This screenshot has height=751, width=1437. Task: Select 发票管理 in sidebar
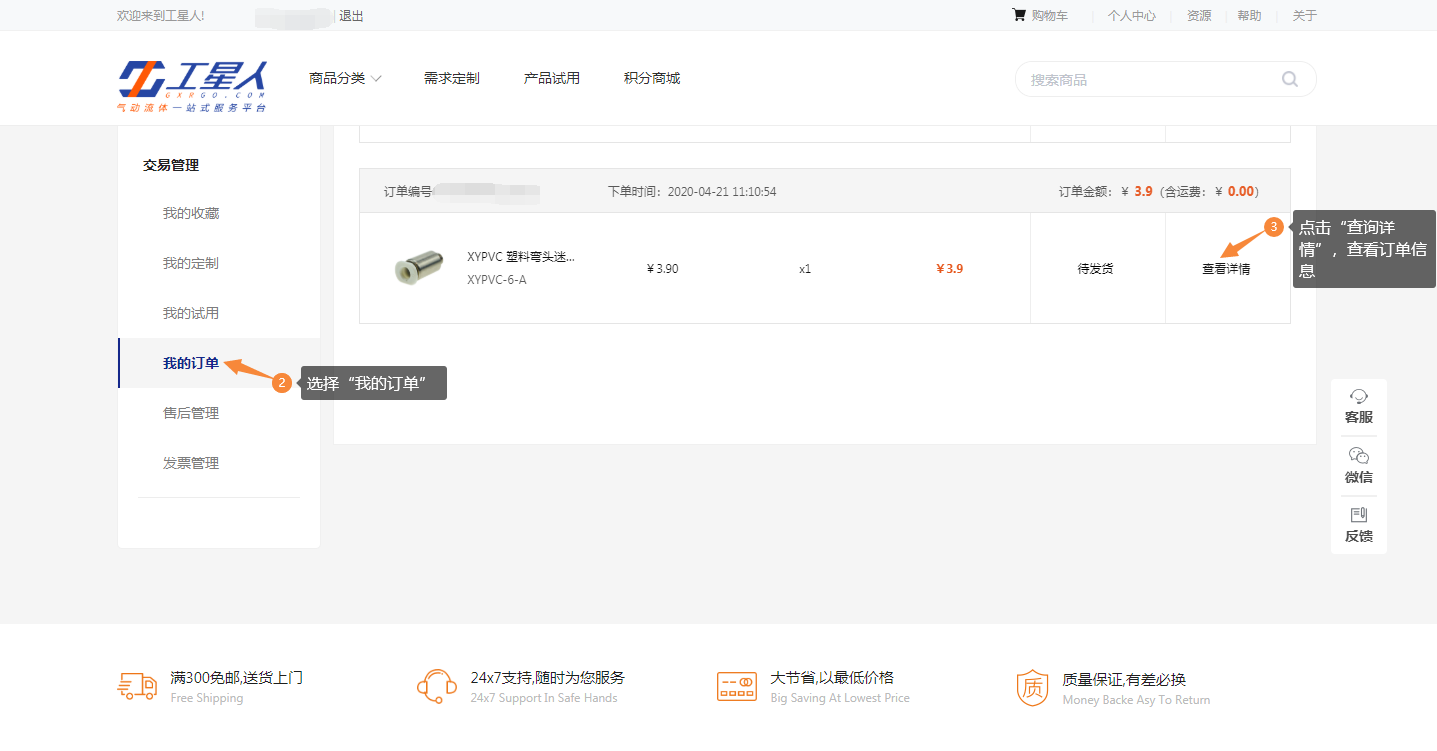click(x=191, y=463)
